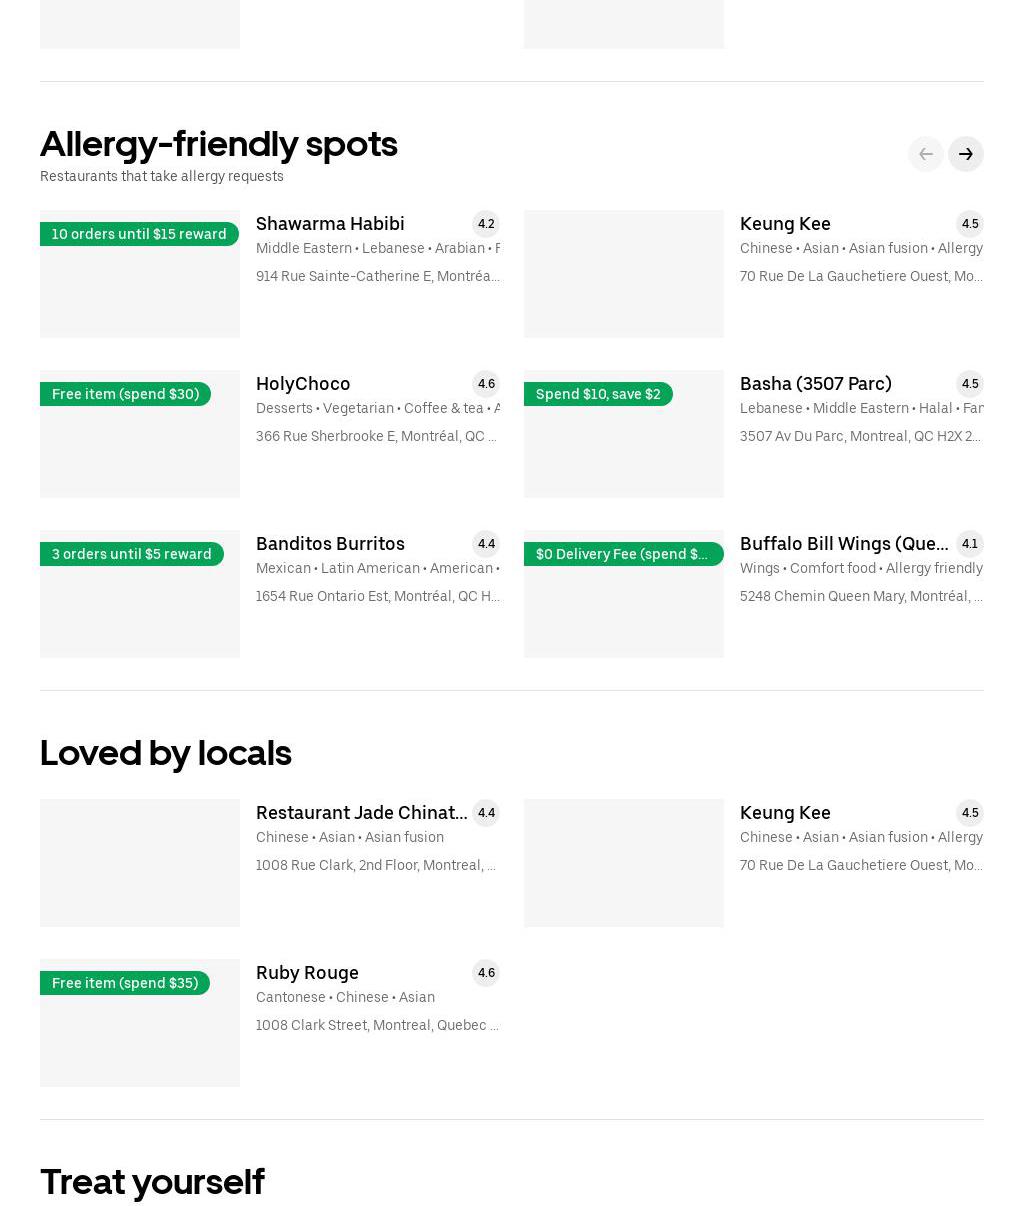Click 'Spend $10, save $2' promo badge
The width and height of the screenshot is (1024, 1206).
click(598, 394)
